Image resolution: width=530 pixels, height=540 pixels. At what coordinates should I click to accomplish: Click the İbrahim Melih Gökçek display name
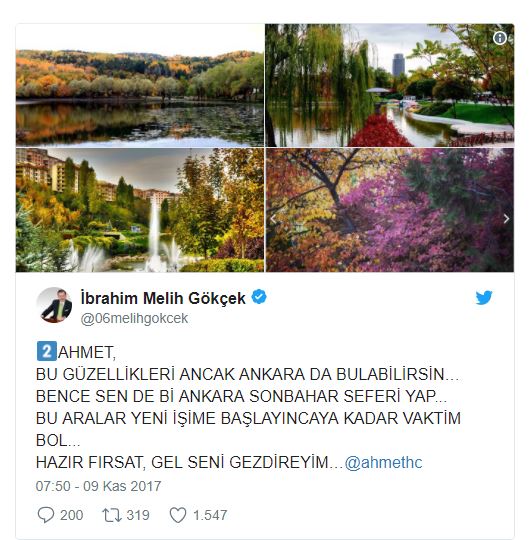[163, 298]
